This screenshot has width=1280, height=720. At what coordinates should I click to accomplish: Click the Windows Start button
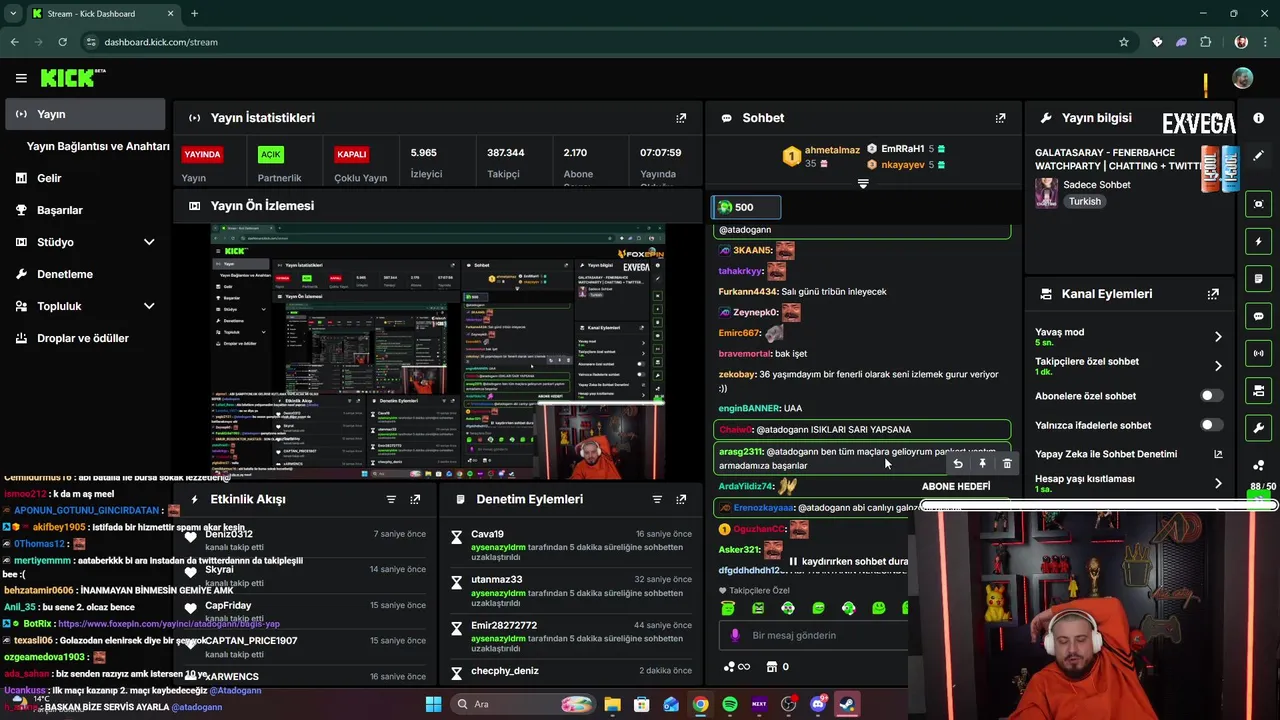433,704
